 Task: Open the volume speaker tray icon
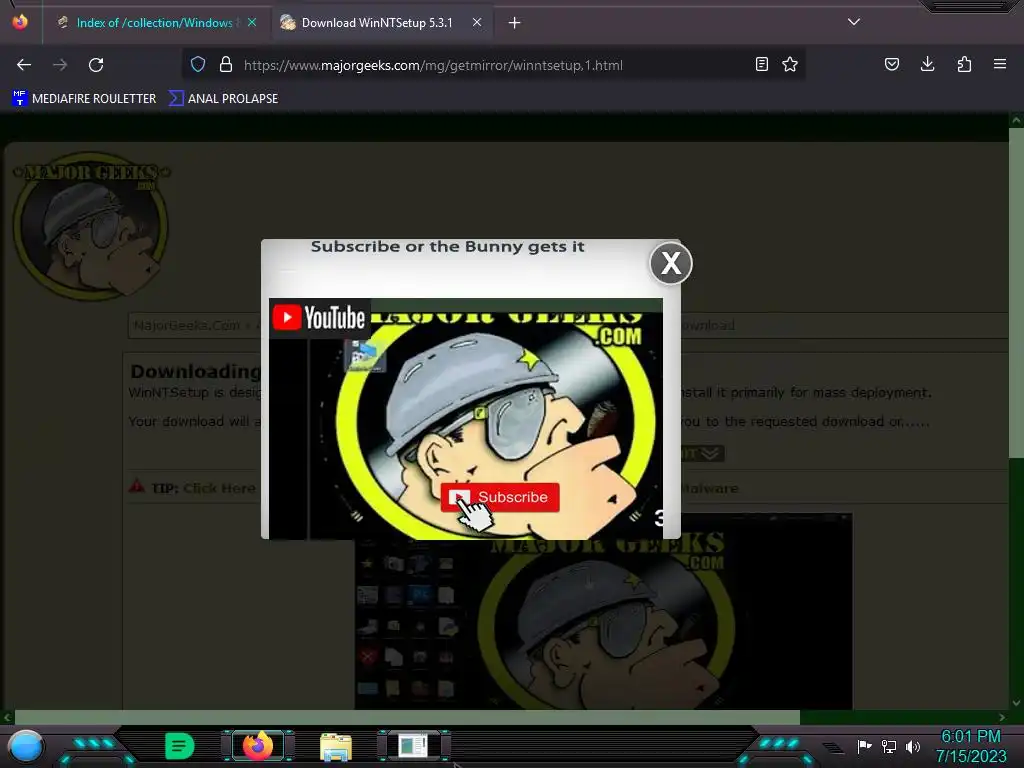pos(912,746)
